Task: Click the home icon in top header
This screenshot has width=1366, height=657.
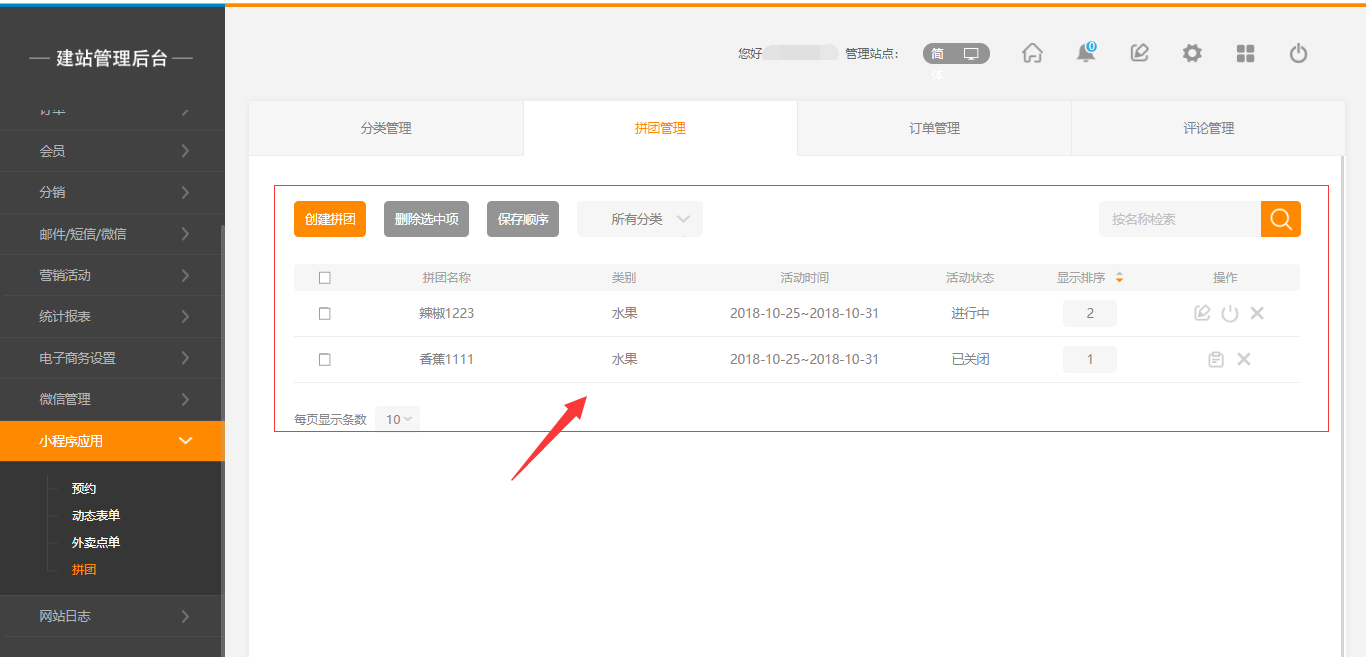Action: [1032, 54]
